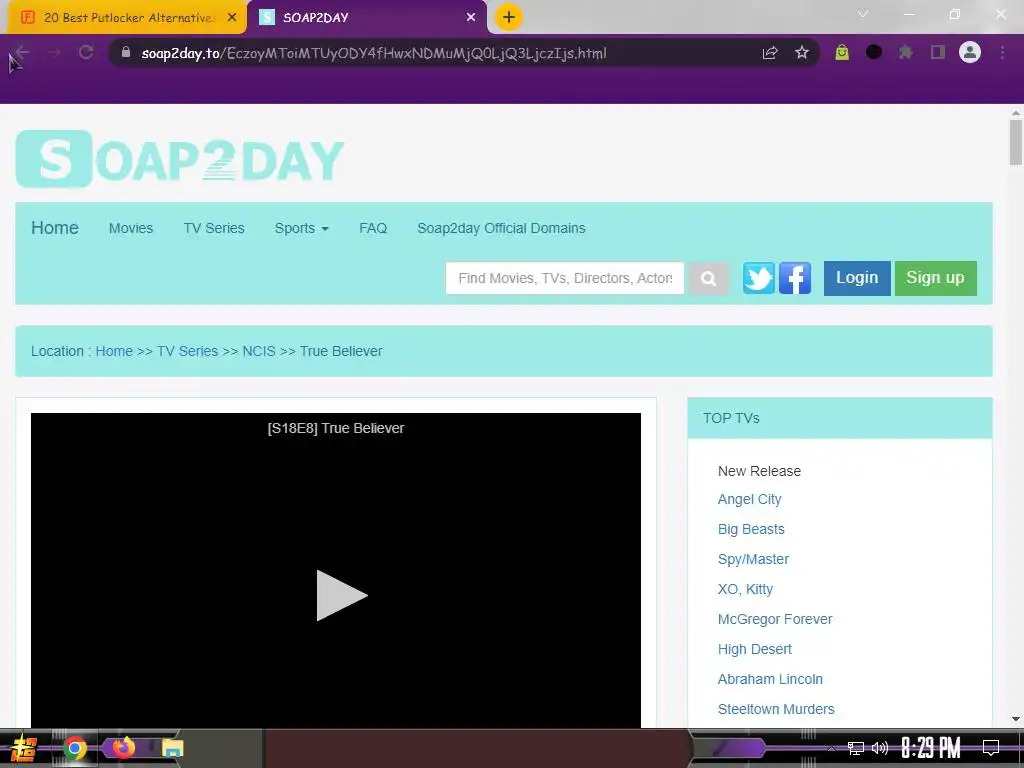Click the address bar URL
Image resolution: width=1024 pixels, height=768 pixels.
point(374,53)
